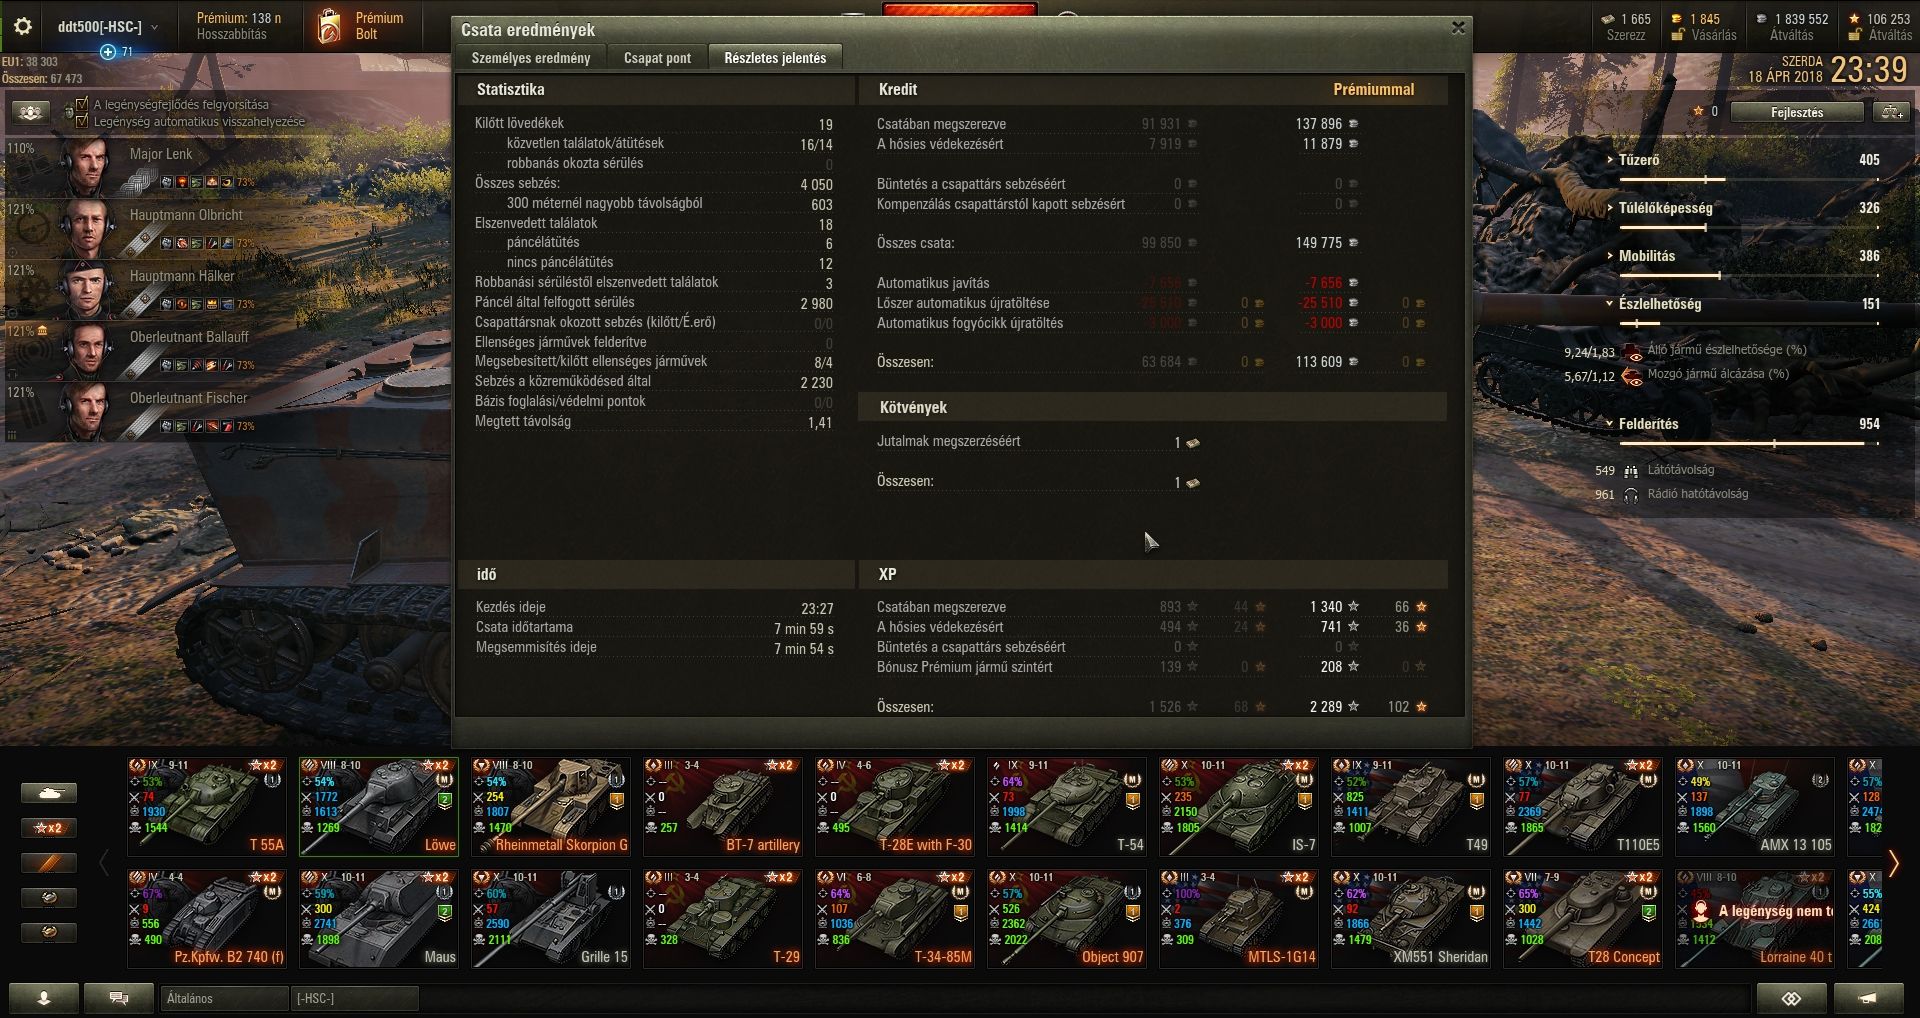Image resolution: width=1920 pixels, height=1018 pixels.
Task: Select the tank type filter icon
Action: tap(49, 793)
